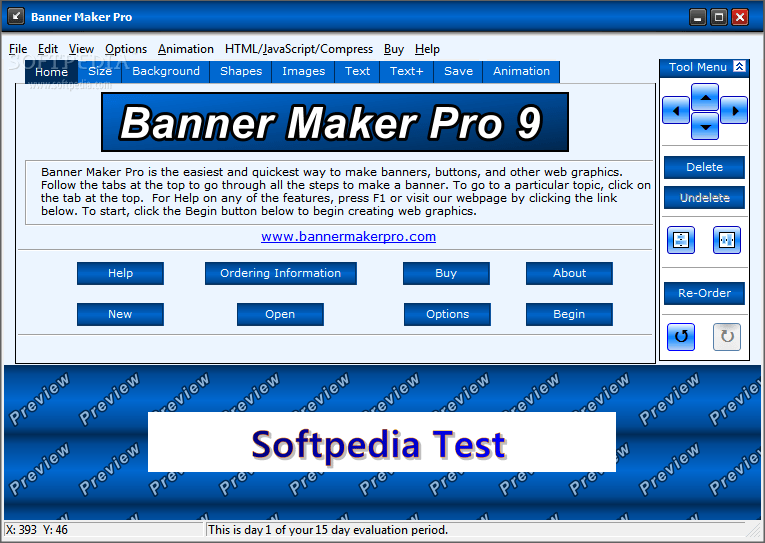Close the Banner Maker Pro window
Screen dimensions: 765x543
740,17
